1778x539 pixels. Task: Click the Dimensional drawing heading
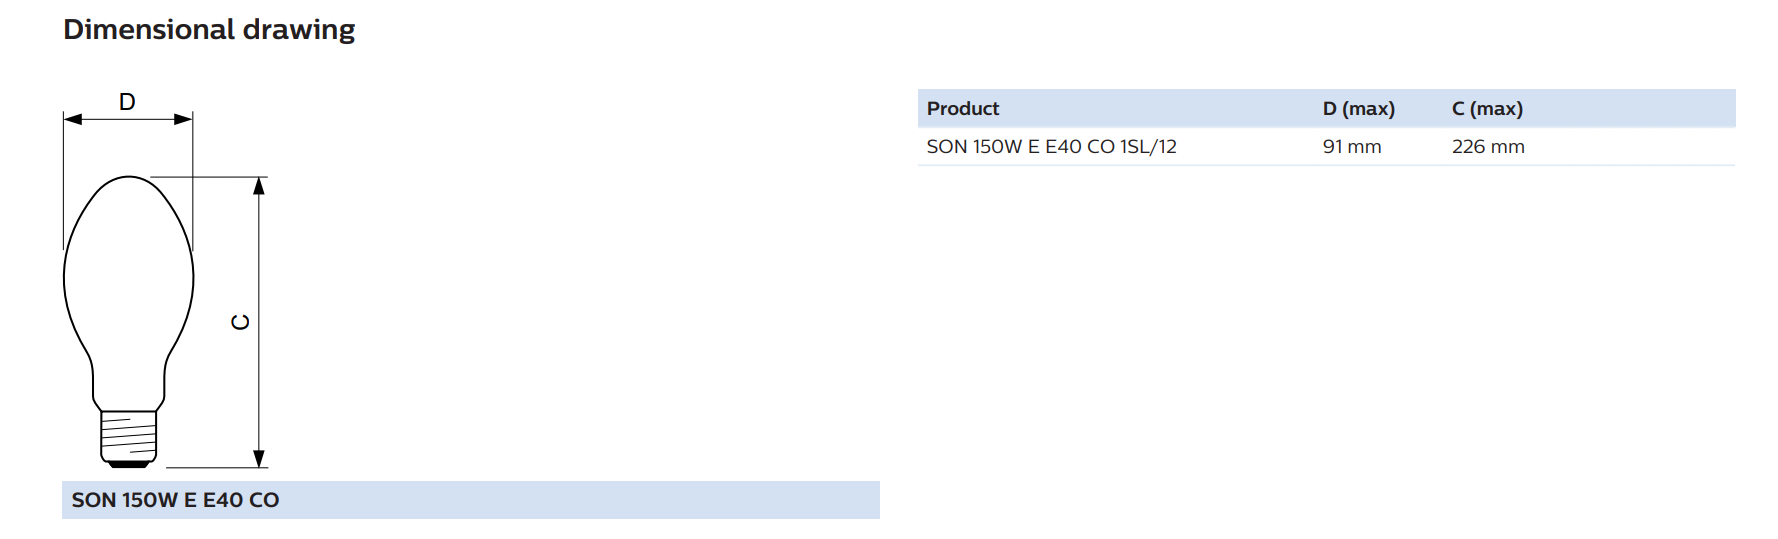tap(209, 30)
